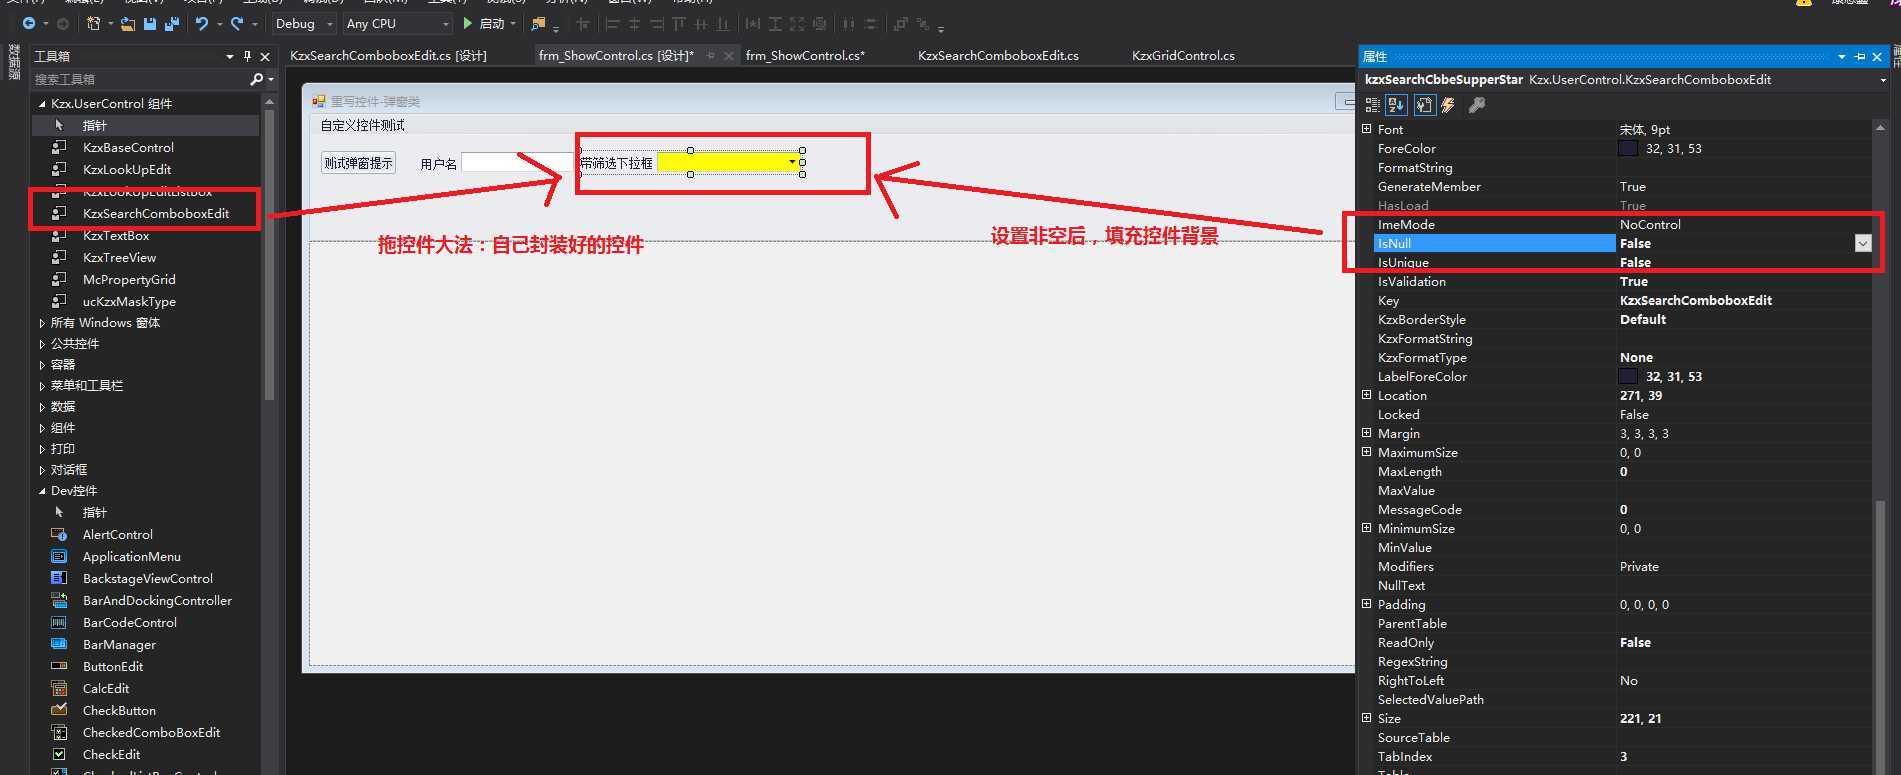Sort properties alphabetically
The height and width of the screenshot is (775, 1901).
(1397, 105)
